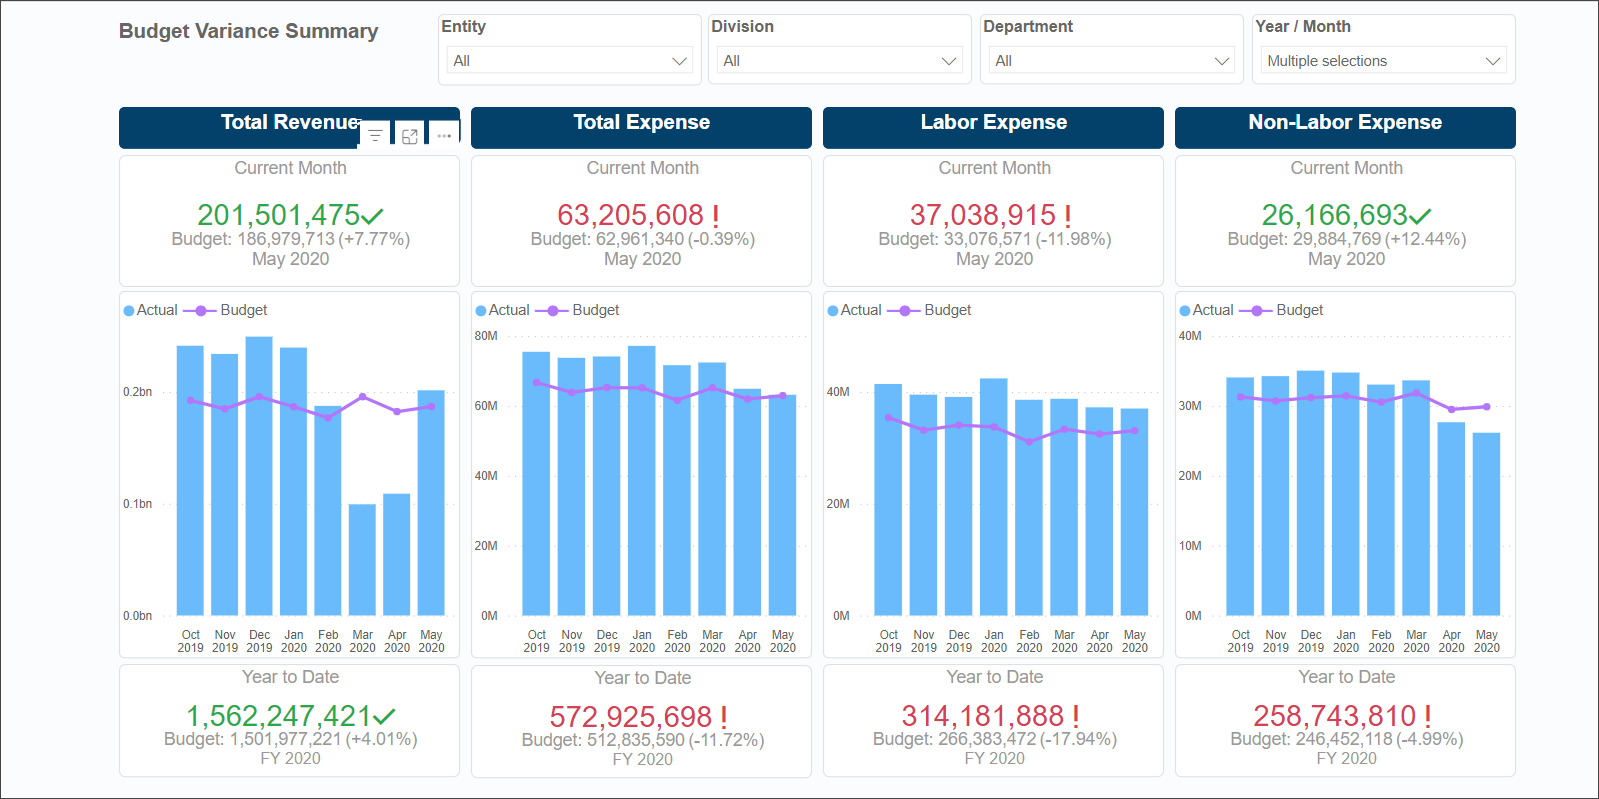Select the Labor Expense header
The image size is (1599, 799).
[x=993, y=123]
